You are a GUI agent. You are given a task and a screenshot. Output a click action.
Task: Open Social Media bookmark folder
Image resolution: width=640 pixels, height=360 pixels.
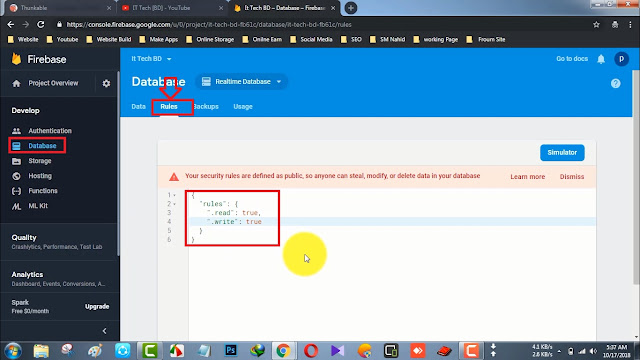pos(311,40)
